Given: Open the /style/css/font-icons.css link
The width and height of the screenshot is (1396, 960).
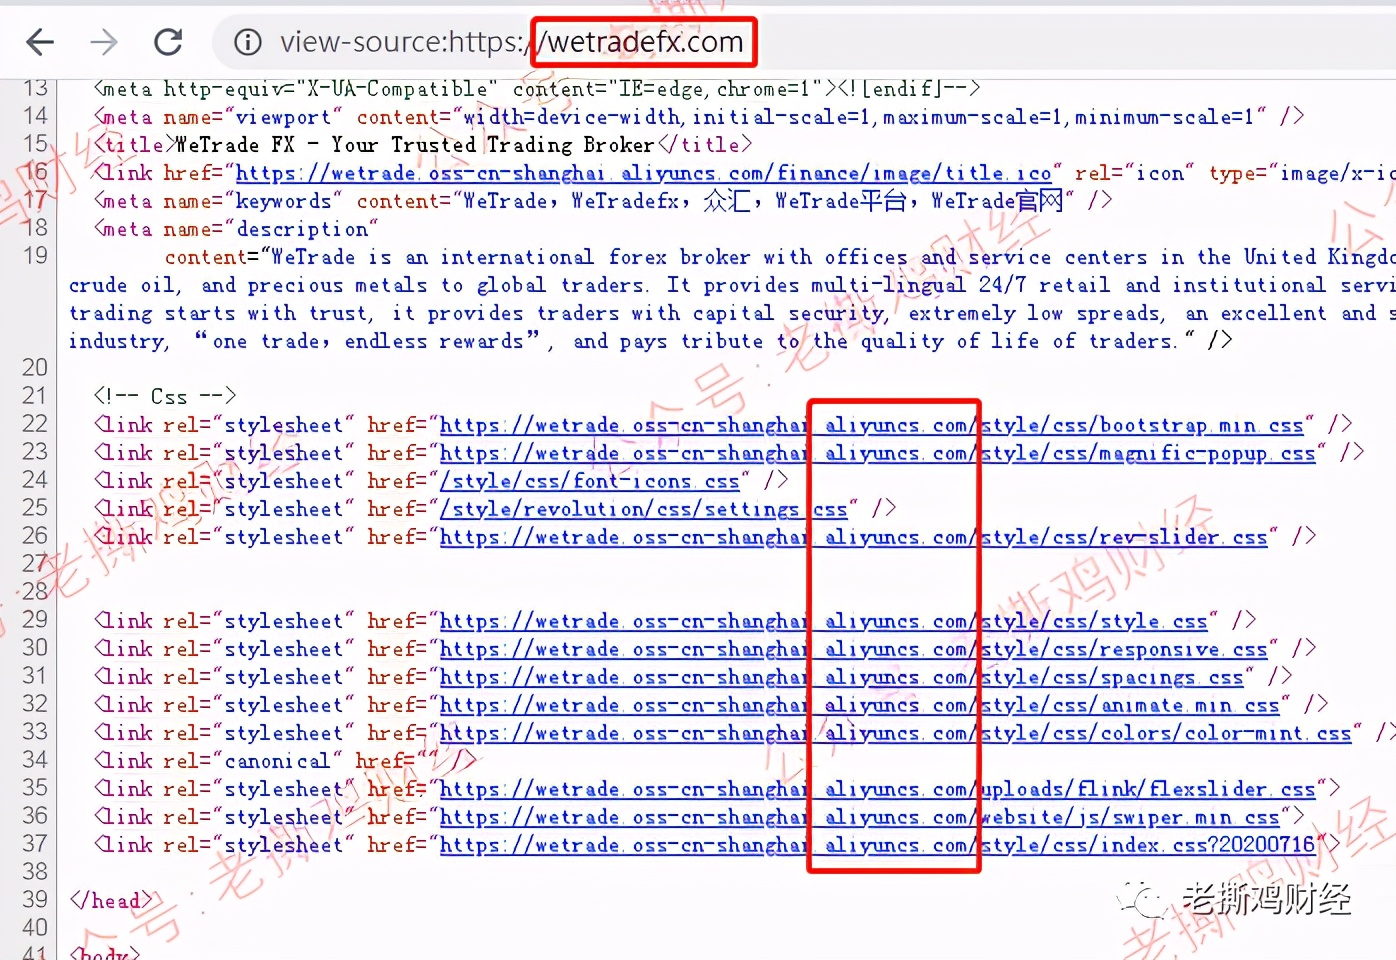Looking at the screenshot, I should click(x=589, y=481).
